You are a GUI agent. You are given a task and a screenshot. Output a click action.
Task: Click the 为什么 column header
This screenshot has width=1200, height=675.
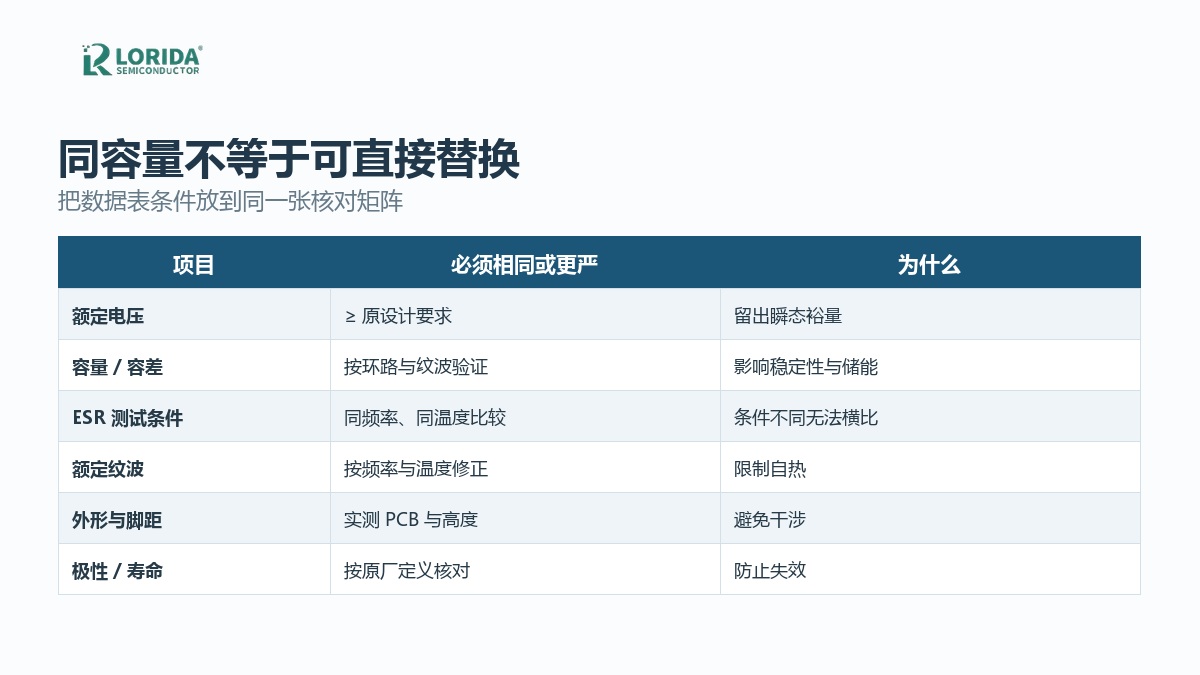(x=930, y=264)
